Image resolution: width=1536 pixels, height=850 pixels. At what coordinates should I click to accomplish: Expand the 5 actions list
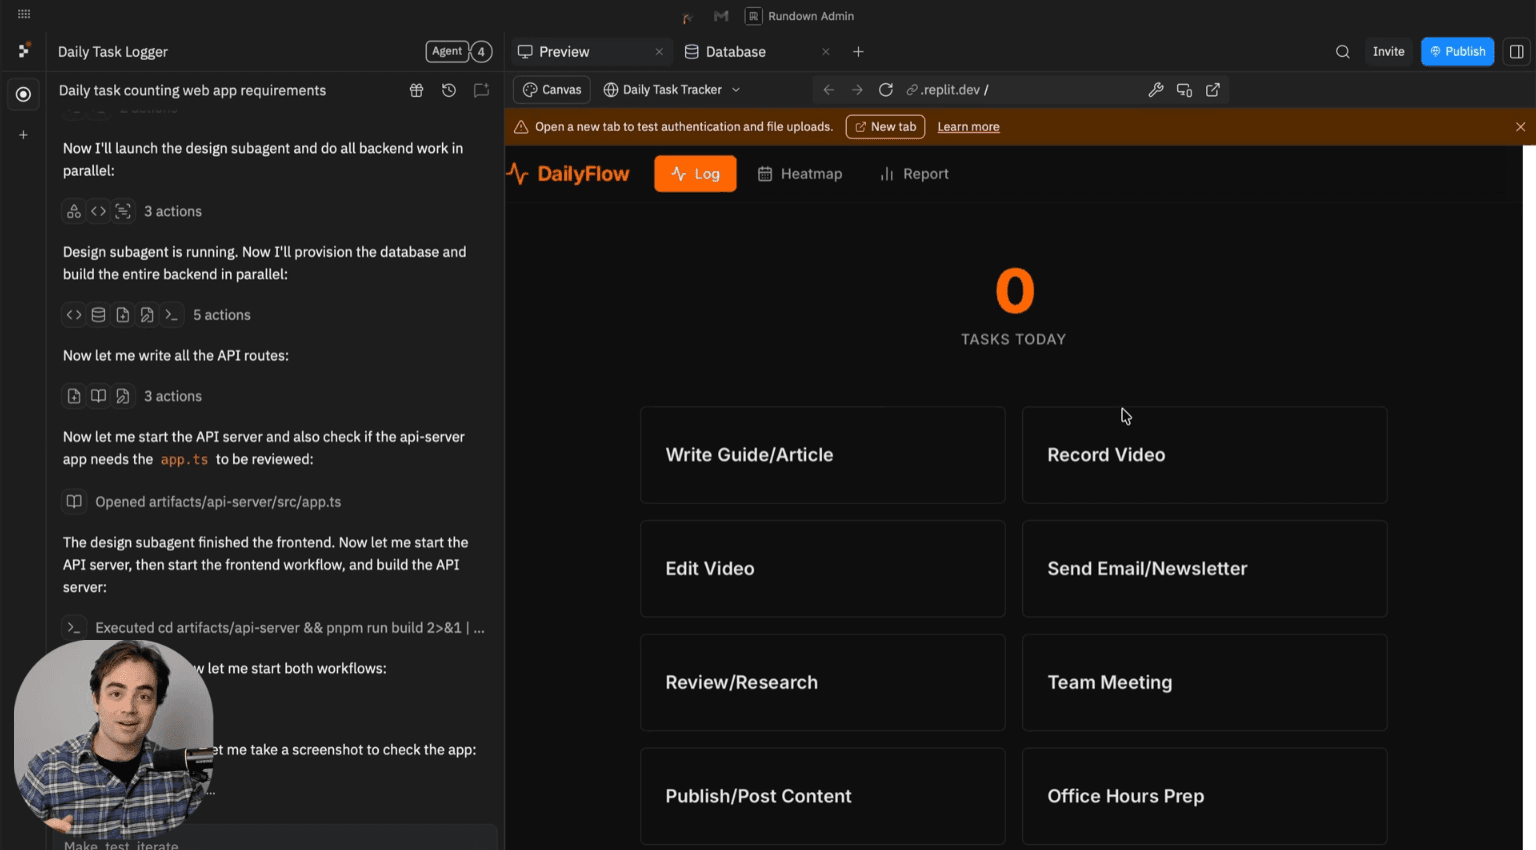[x=221, y=314]
